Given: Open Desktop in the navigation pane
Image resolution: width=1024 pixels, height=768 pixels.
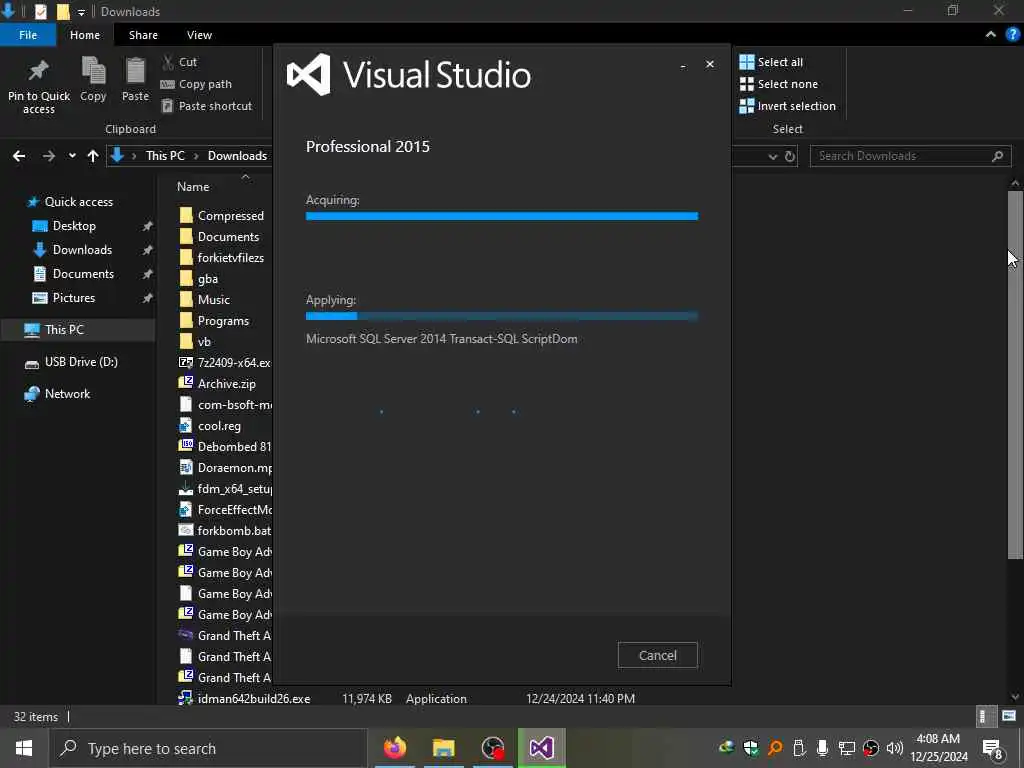Looking at the screenshot, I should (x=74, y=226).
